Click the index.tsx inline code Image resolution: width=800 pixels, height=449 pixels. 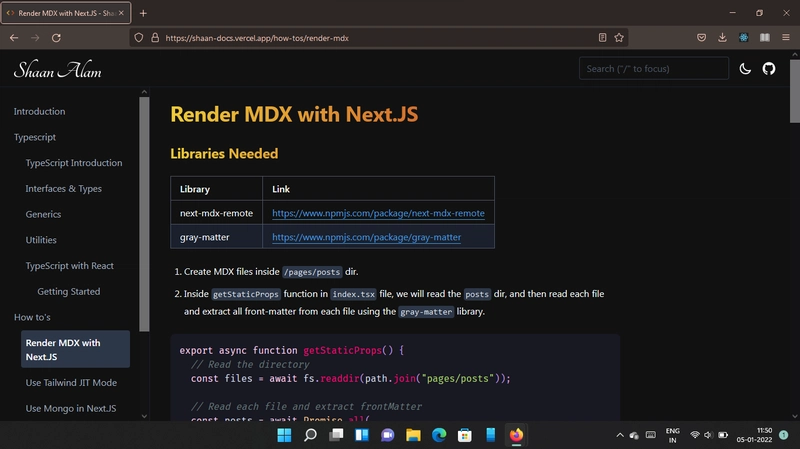(354, 294)
